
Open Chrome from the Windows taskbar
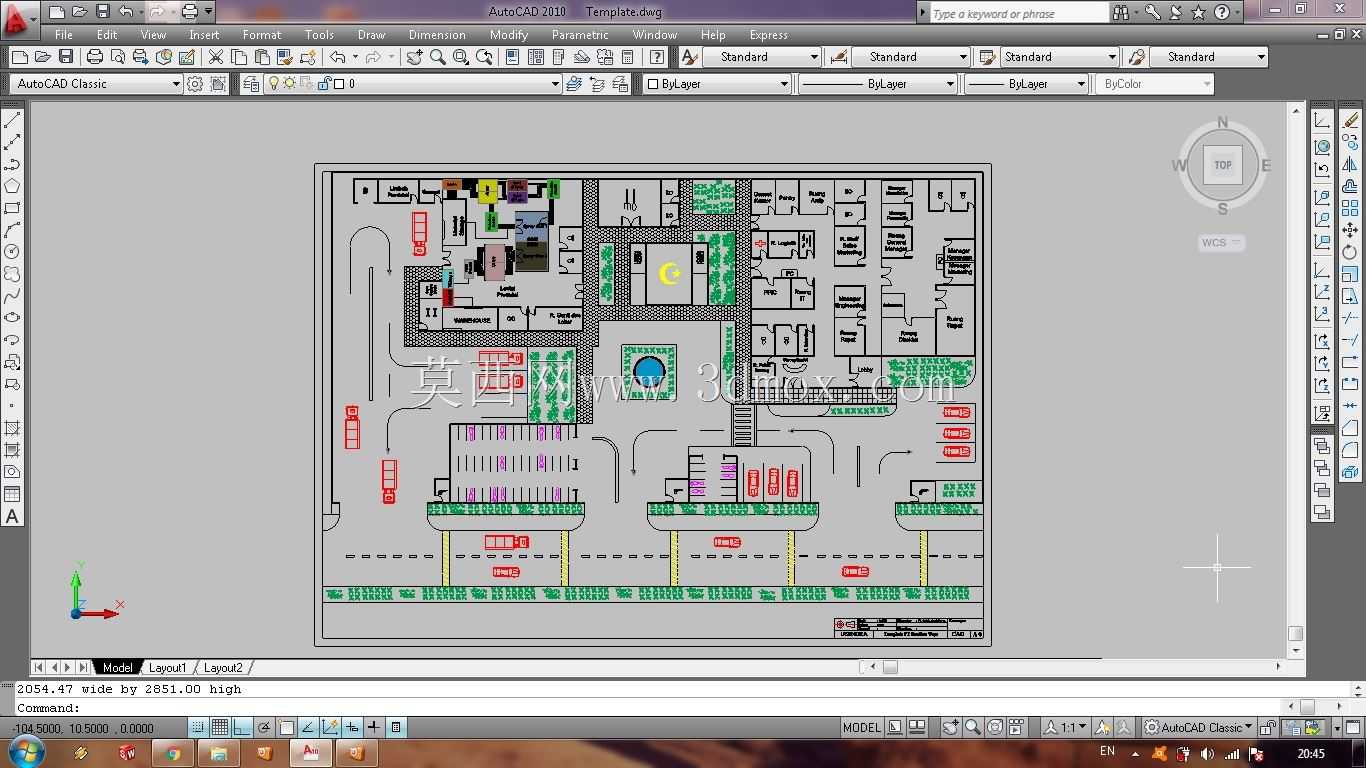[173, 753]
